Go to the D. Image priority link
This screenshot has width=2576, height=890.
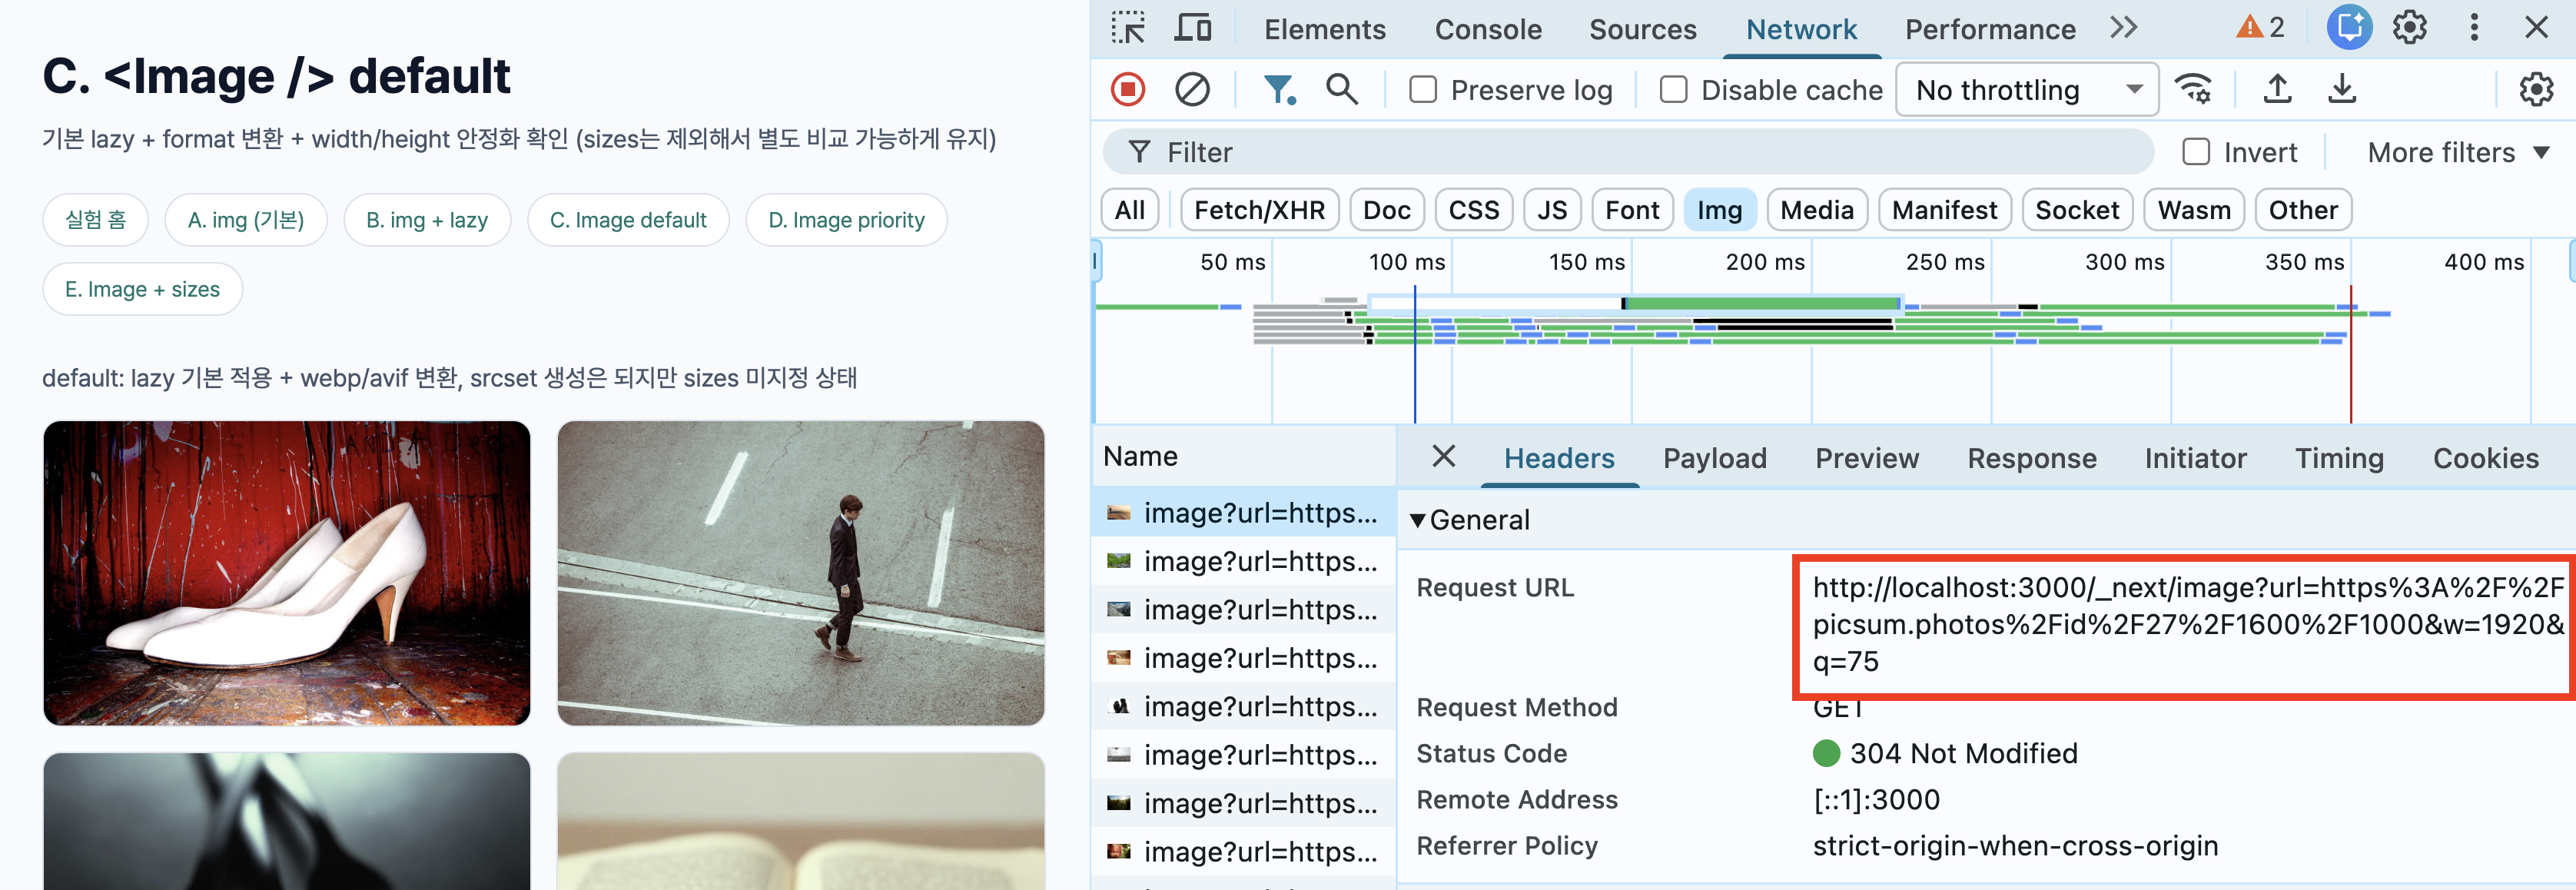(845, 220)
